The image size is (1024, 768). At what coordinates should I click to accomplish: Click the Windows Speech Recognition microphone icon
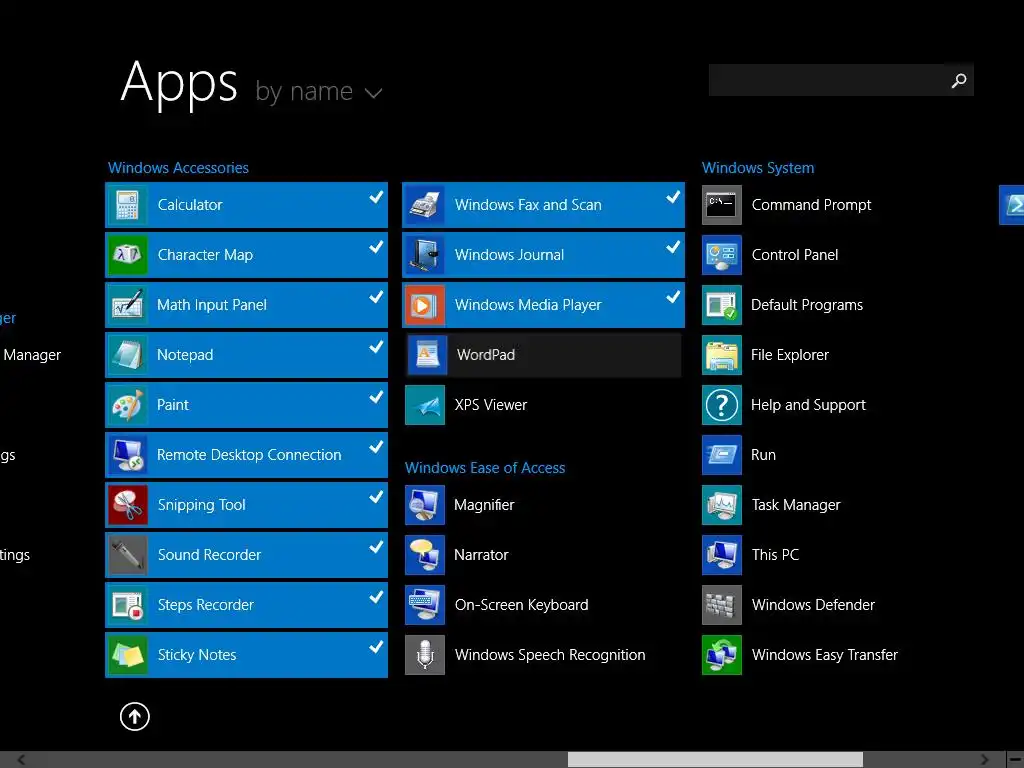[424, 655]
